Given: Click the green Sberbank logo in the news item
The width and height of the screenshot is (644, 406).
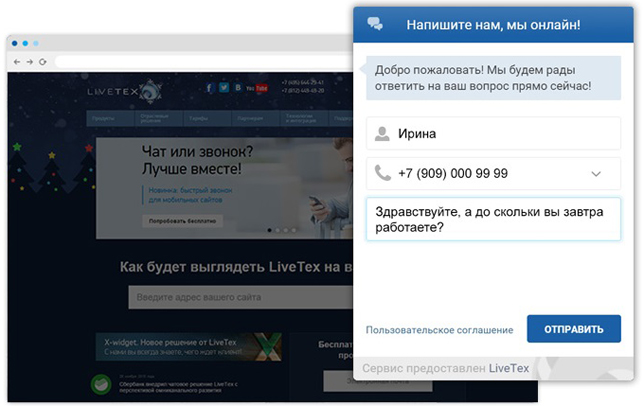Looking at the screenshot, I should click(x=101, y=384).
